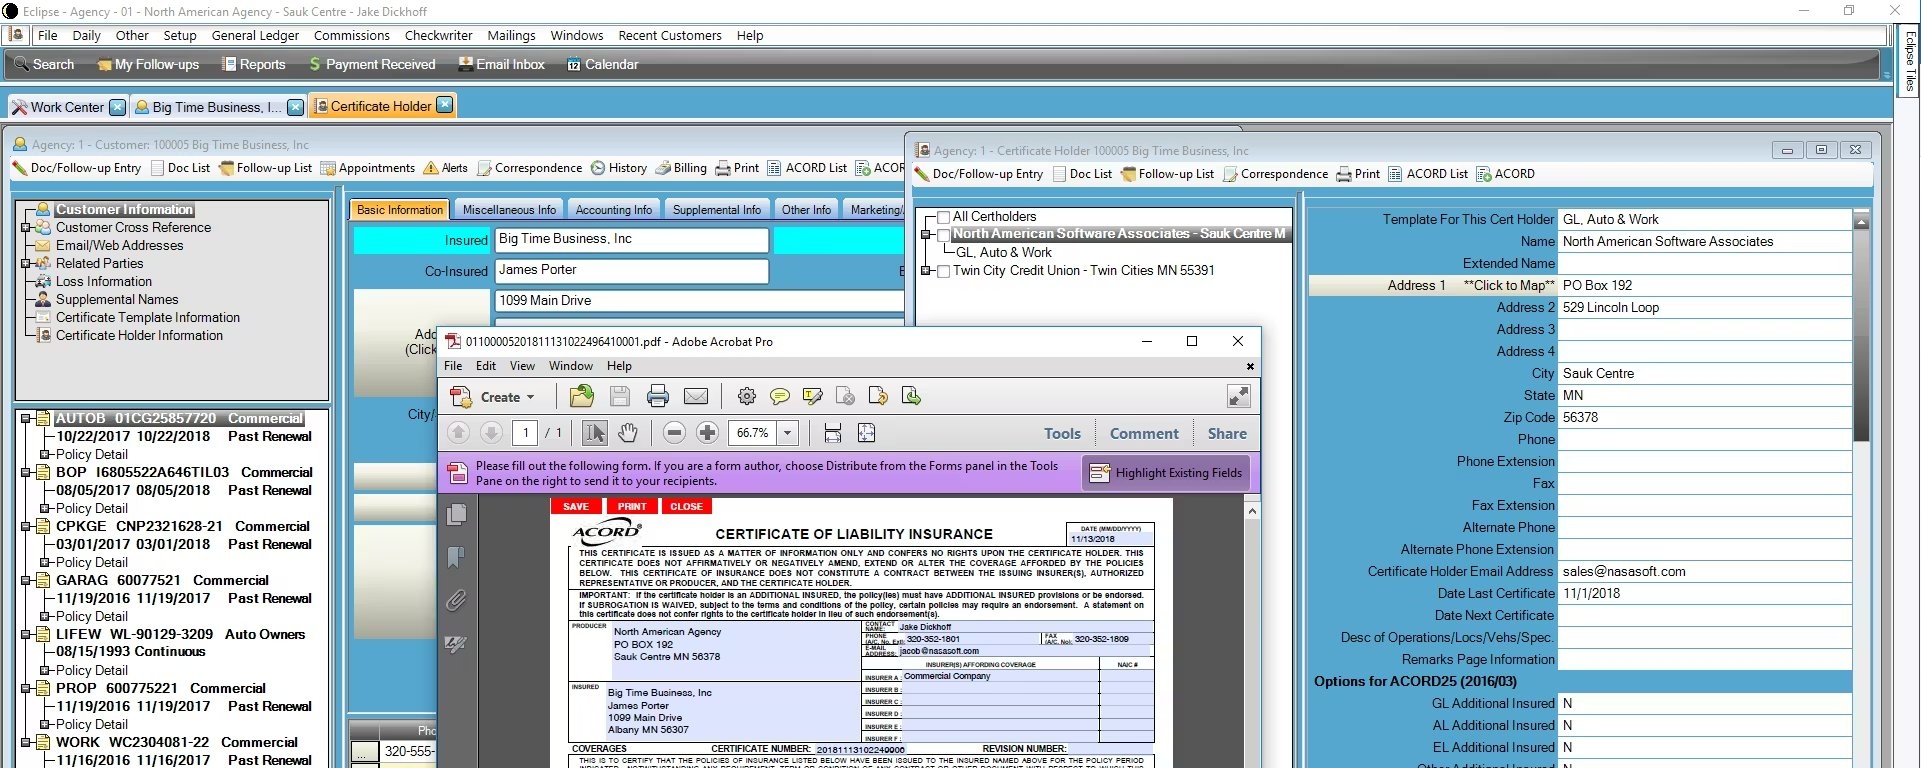Viewport: 1921px width, 768px height.
Task: Click the yellow sticky note comment icon
Action: coord(780,397)
